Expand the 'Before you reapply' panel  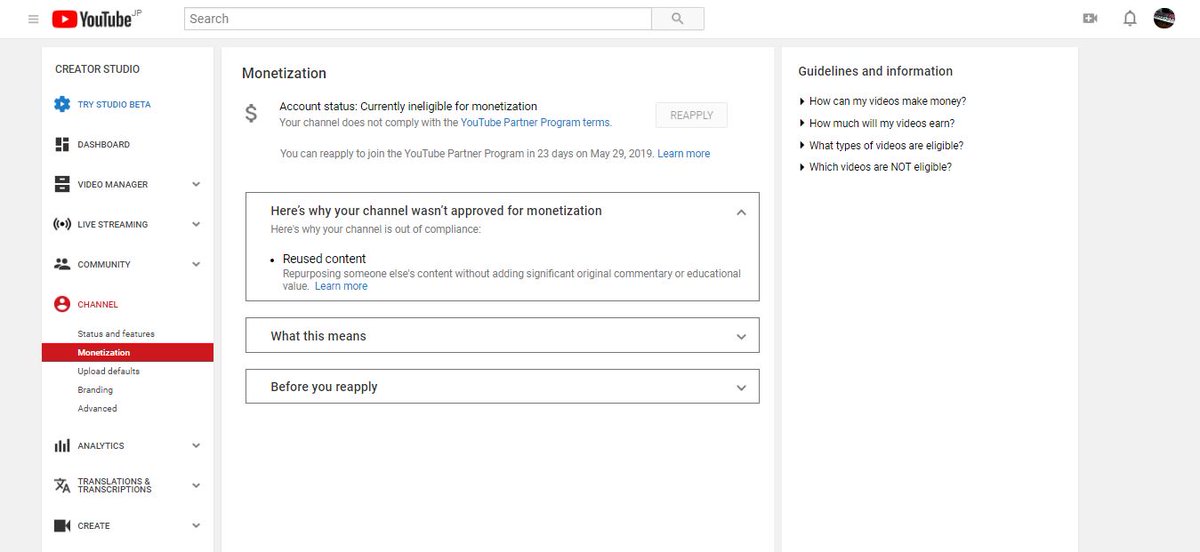pos(502,386)
